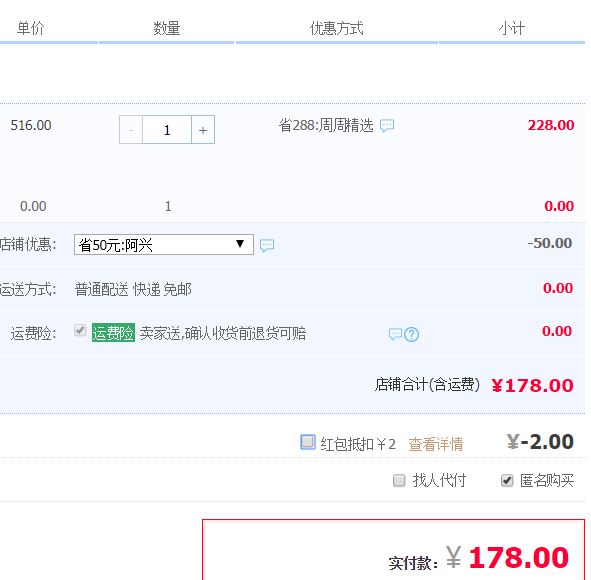The width and height of the screenshot is (591, 580).
Task: Toggle the 运费险 checkbox
Action: click(80, 330)
